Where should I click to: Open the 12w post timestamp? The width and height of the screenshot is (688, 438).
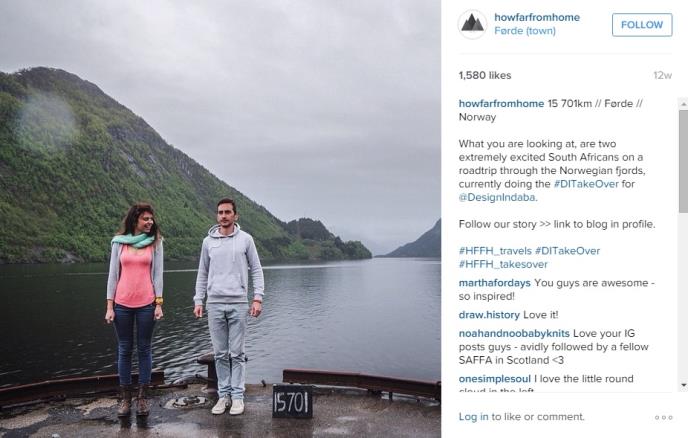(x=662, y=75)
